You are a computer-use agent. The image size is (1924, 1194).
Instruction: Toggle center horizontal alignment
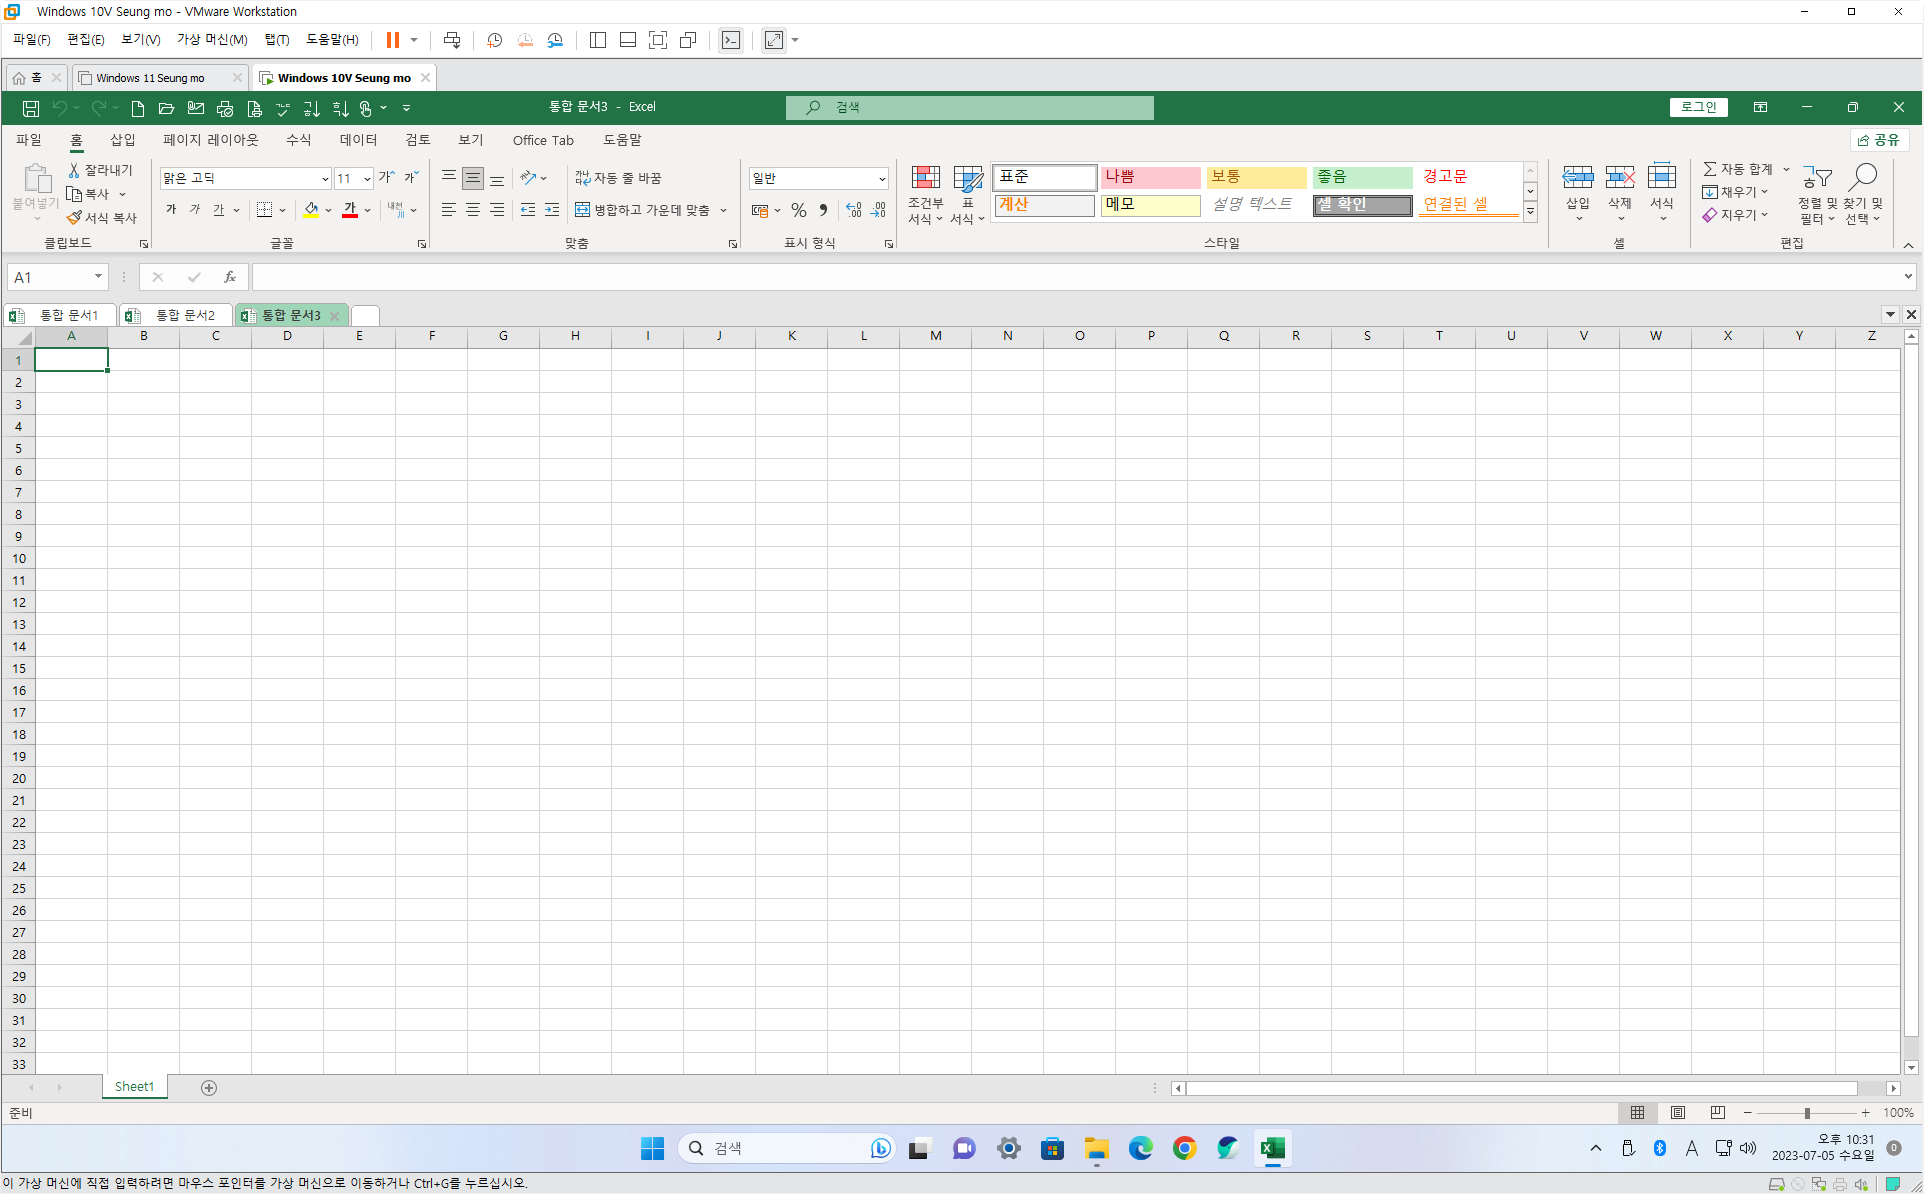tap(473, 210)
